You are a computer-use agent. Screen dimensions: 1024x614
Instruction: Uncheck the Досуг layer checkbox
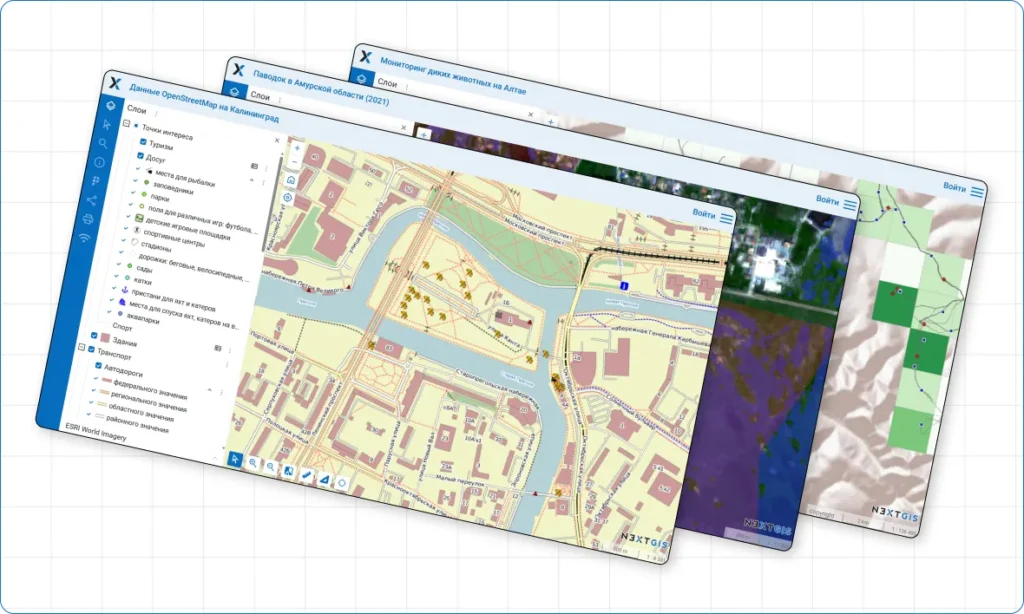(140, 156)
